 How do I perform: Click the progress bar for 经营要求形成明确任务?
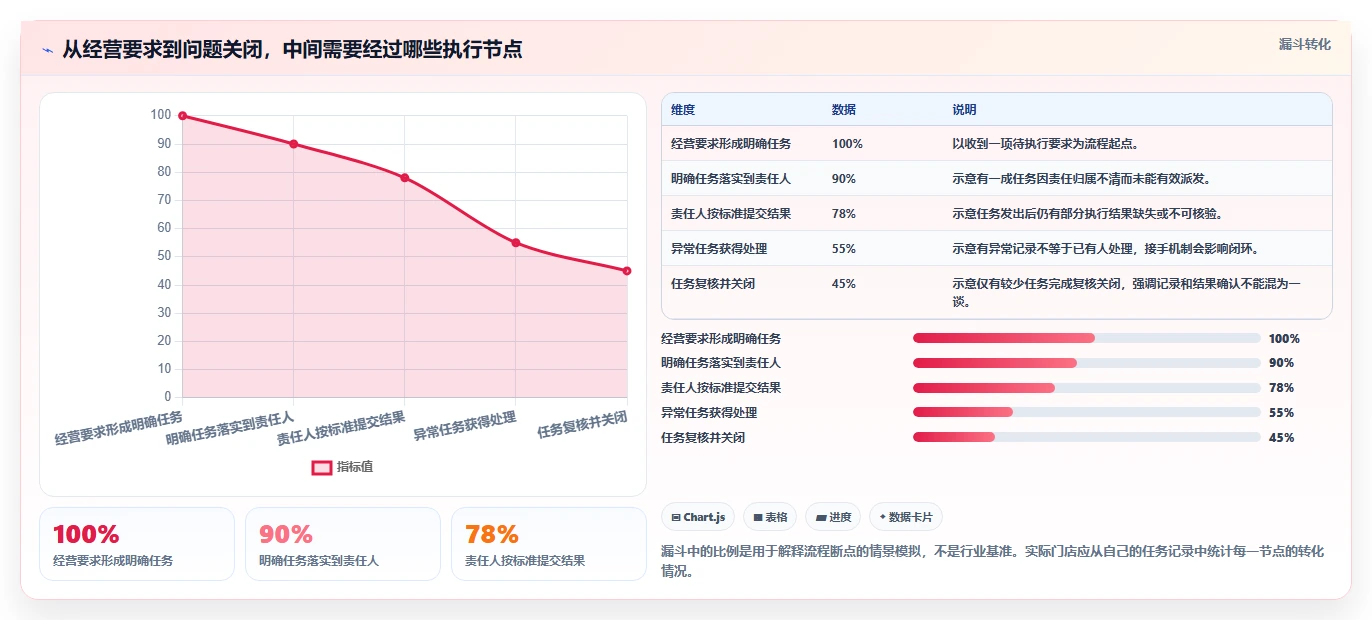click(1087, 338)
